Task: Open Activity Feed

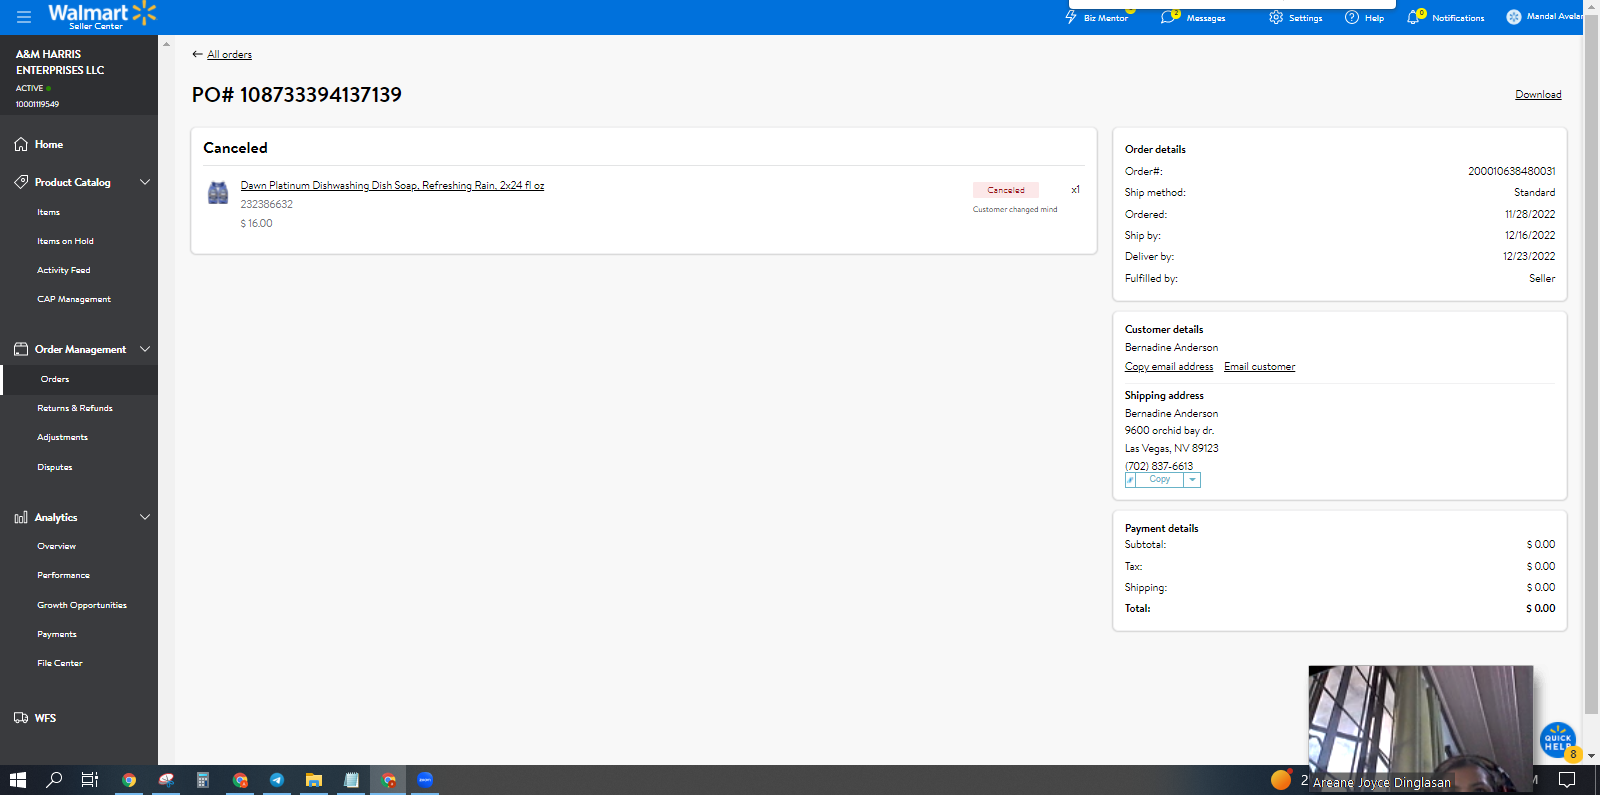Action: tap(64, 271)
